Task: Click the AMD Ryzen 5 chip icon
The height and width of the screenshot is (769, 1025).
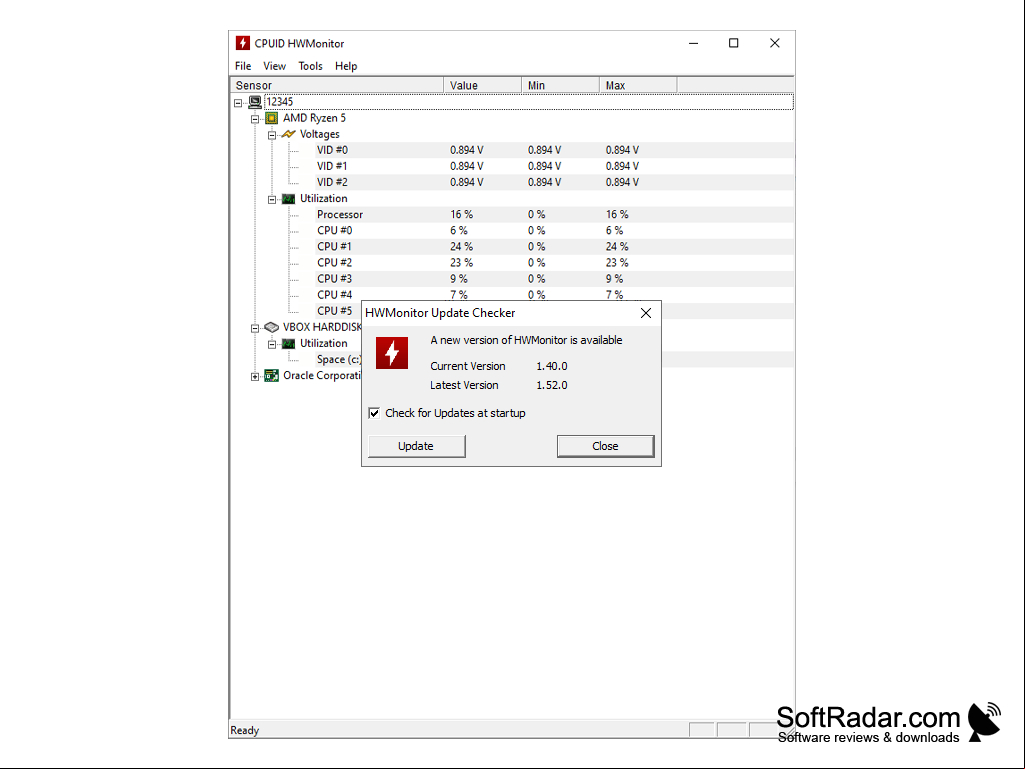Action: click(x=271, y=118)
